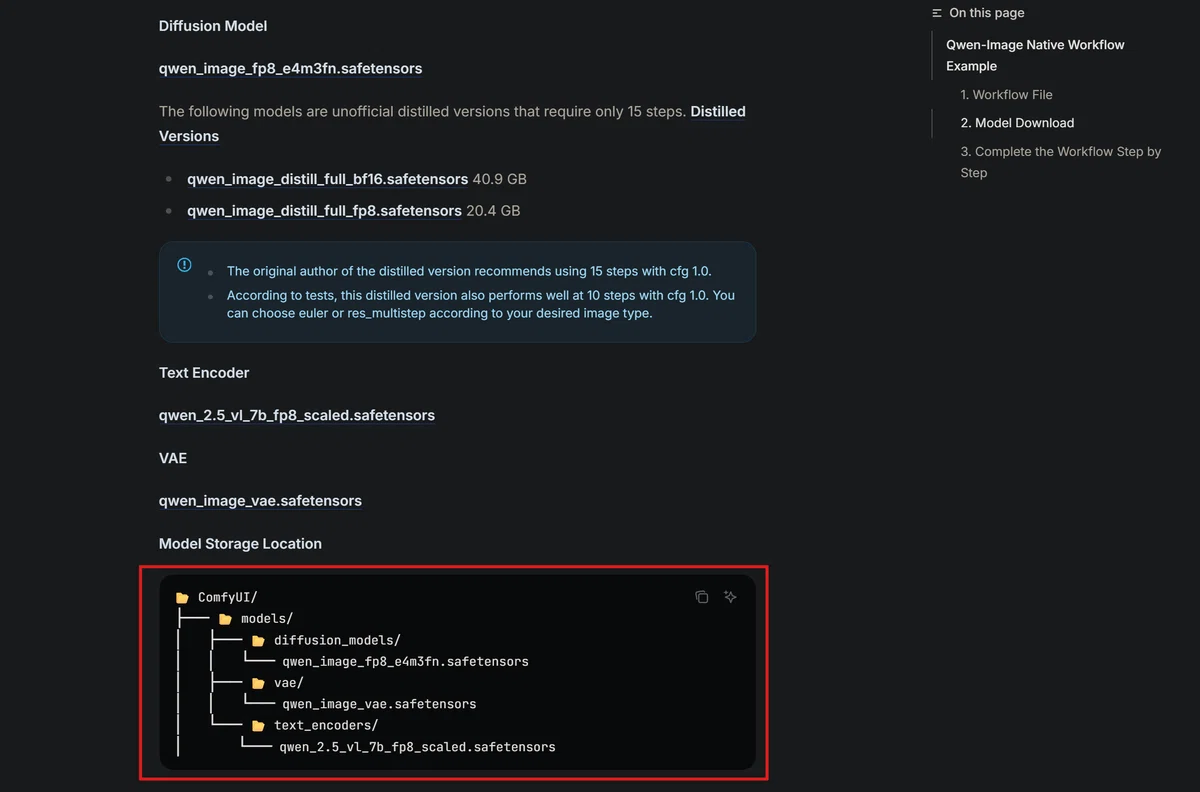Open qwen_2.5_vl_7b_fp8_scaled.safetensors link
The width and height of the screenshot is (1200, 792).
pos(297,415)
